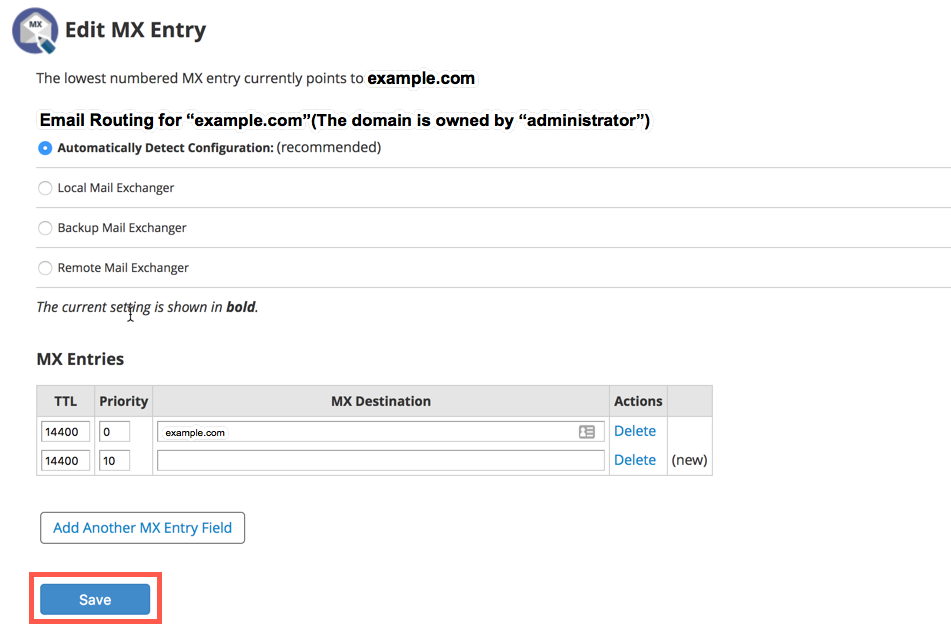The image size is (951, 626).
Task: Select Automatically Detect Configuration radio button
Action: pyautogui.click(x=45, y=148)
